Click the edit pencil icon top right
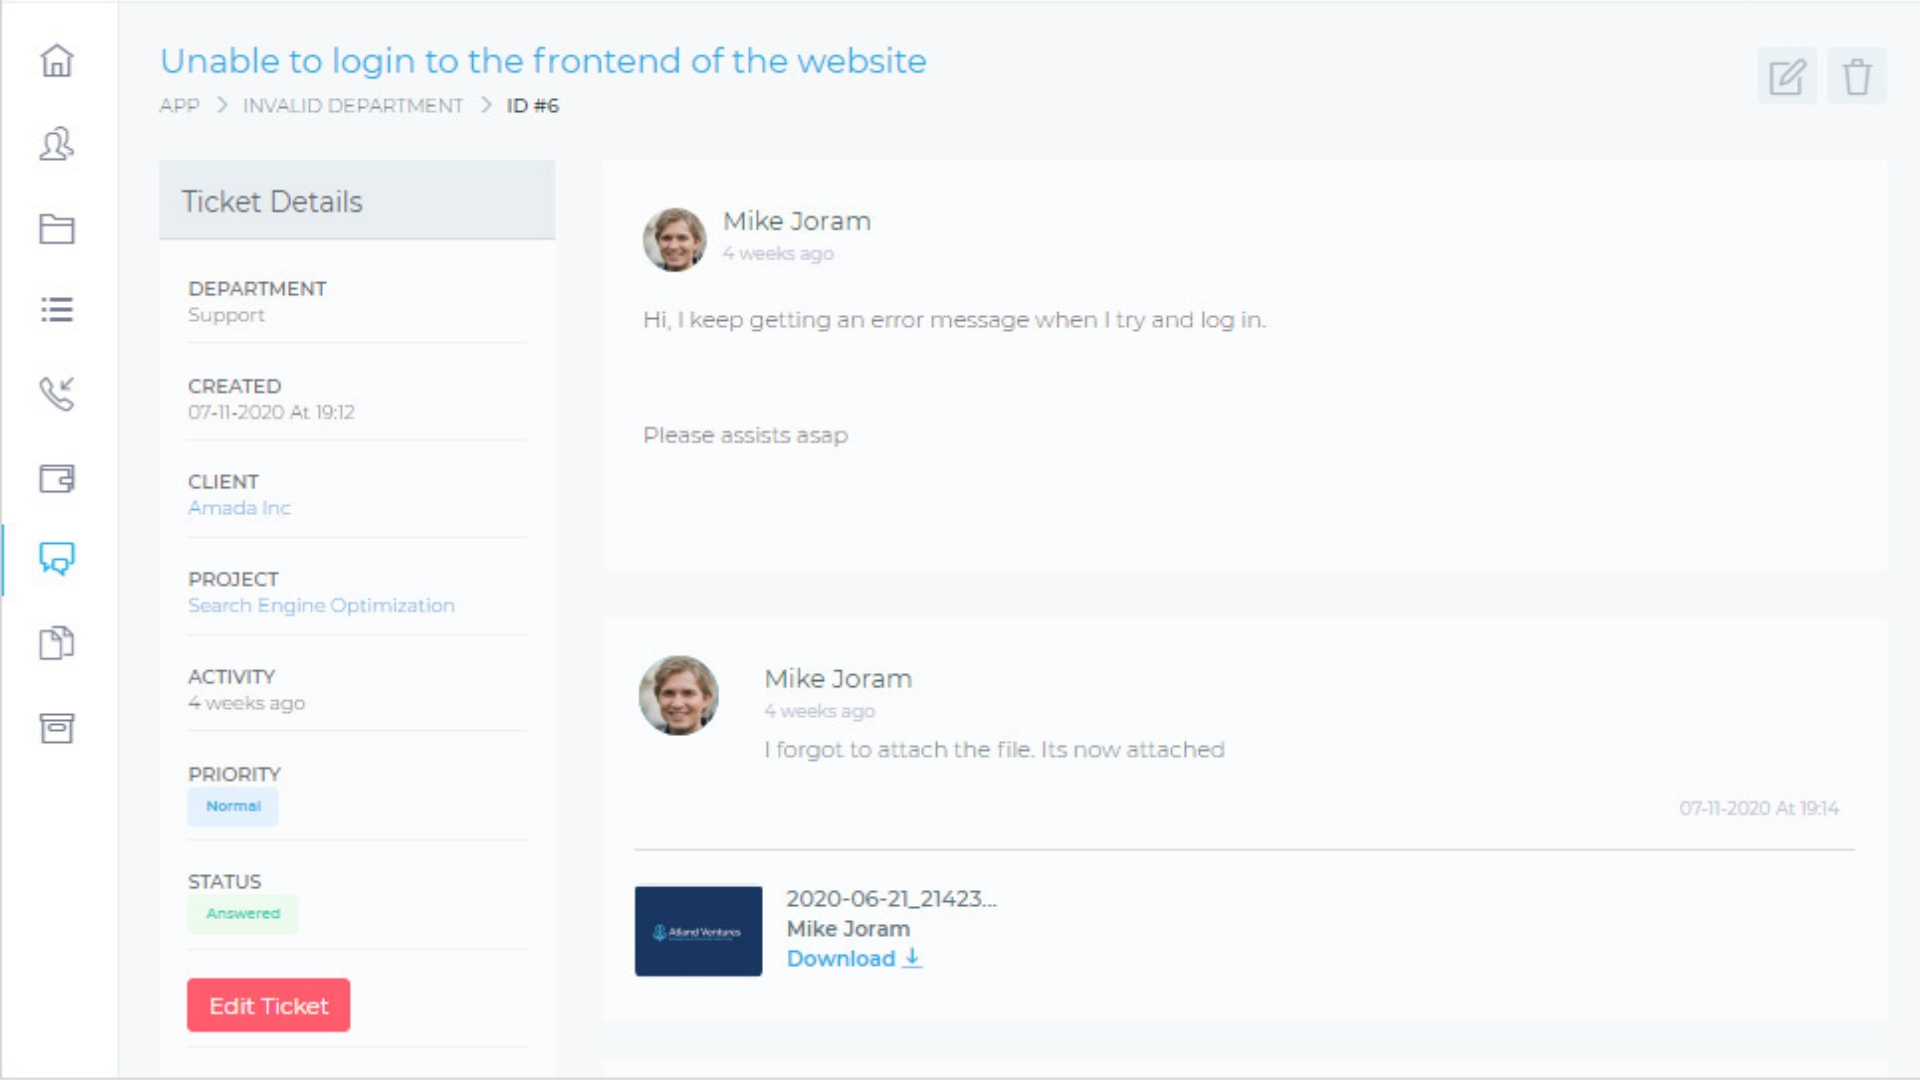Image resolution: width=1920 pixels, height=1080 pixels. pyautogui.click(x=1787, y=77)
